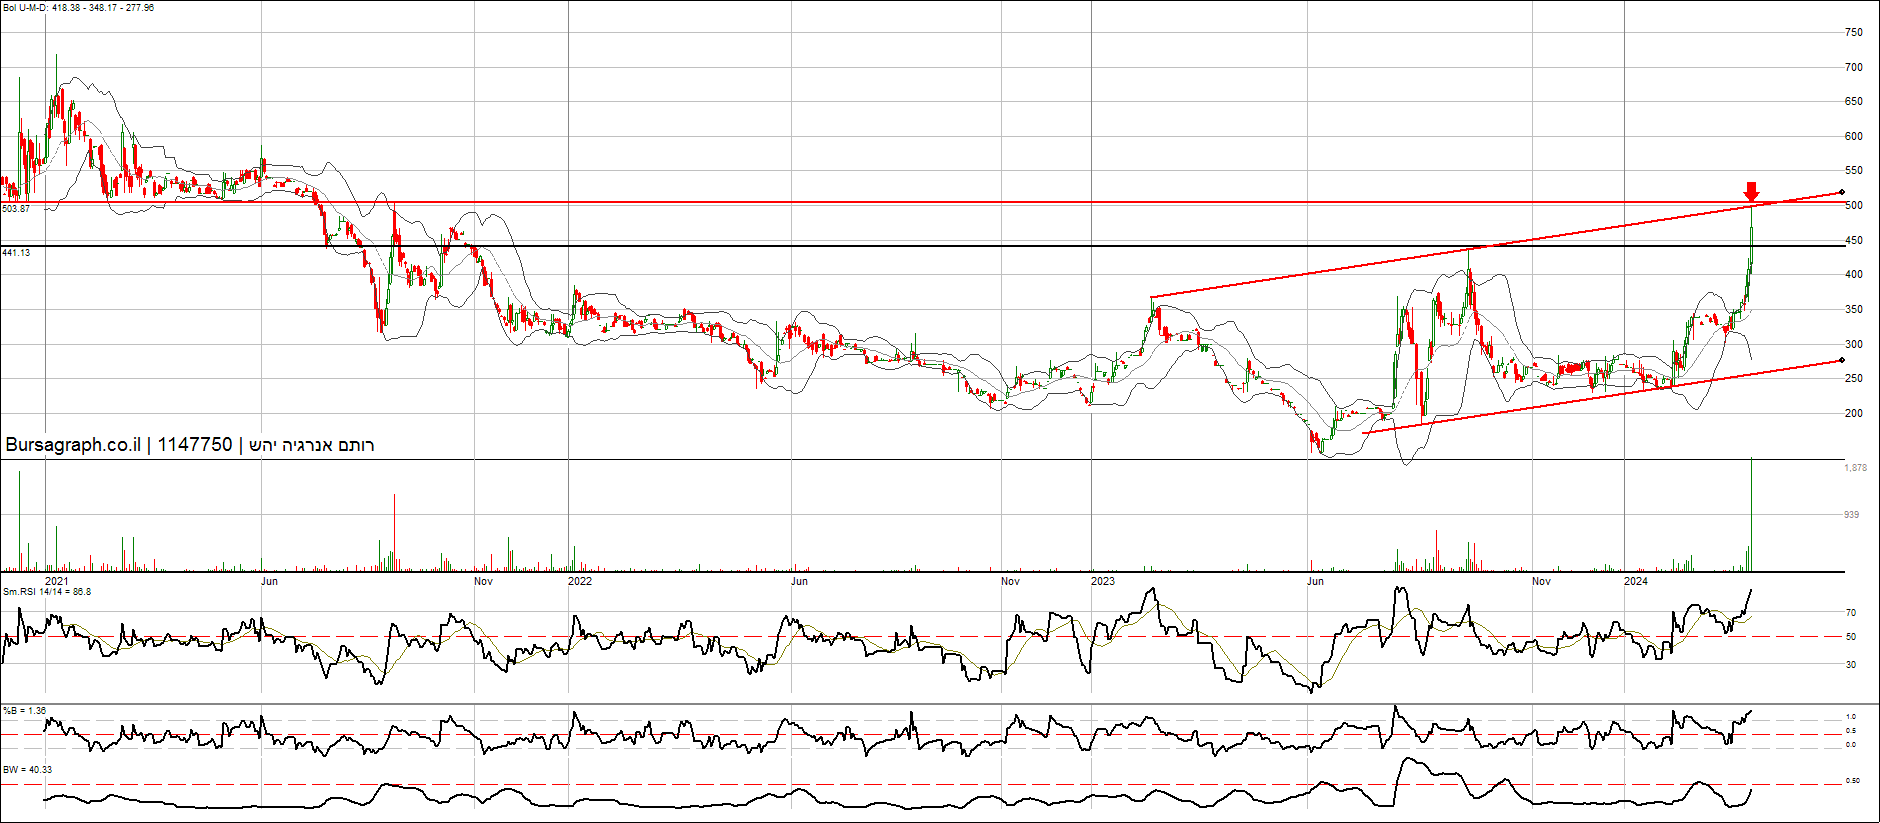The height and width of the screenshot is (823, 1880).
Task: Click the %B = 1.36 indicator label
Action: click(x=25, y=711)
